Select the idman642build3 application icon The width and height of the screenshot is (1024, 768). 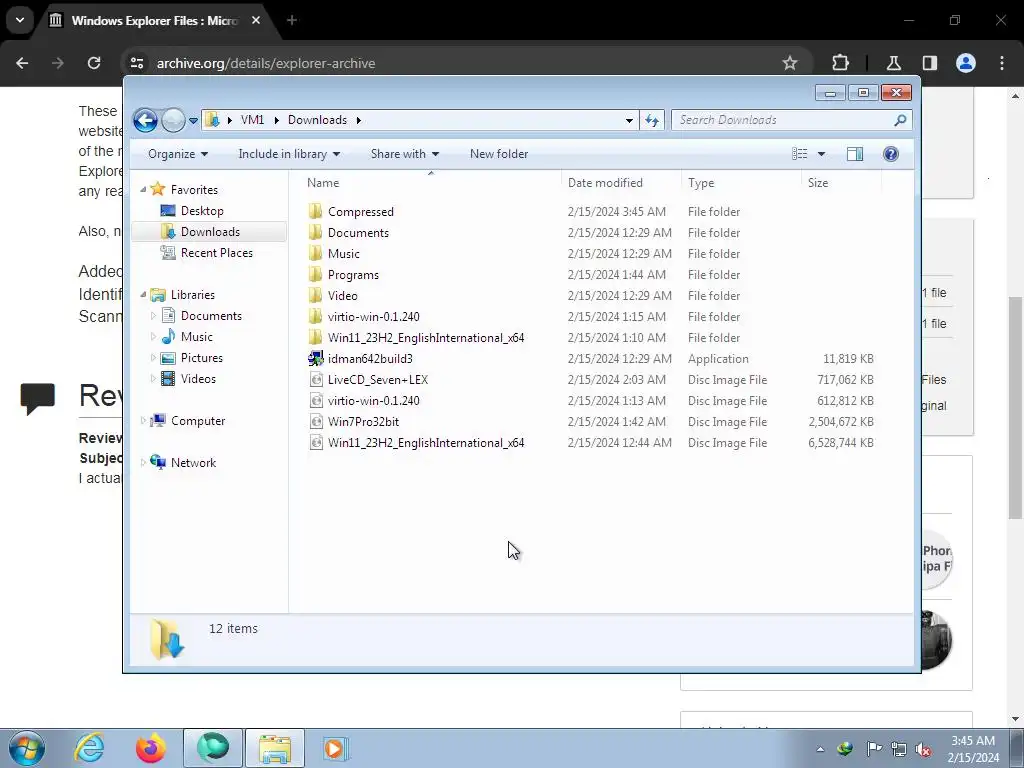(315, 359)
